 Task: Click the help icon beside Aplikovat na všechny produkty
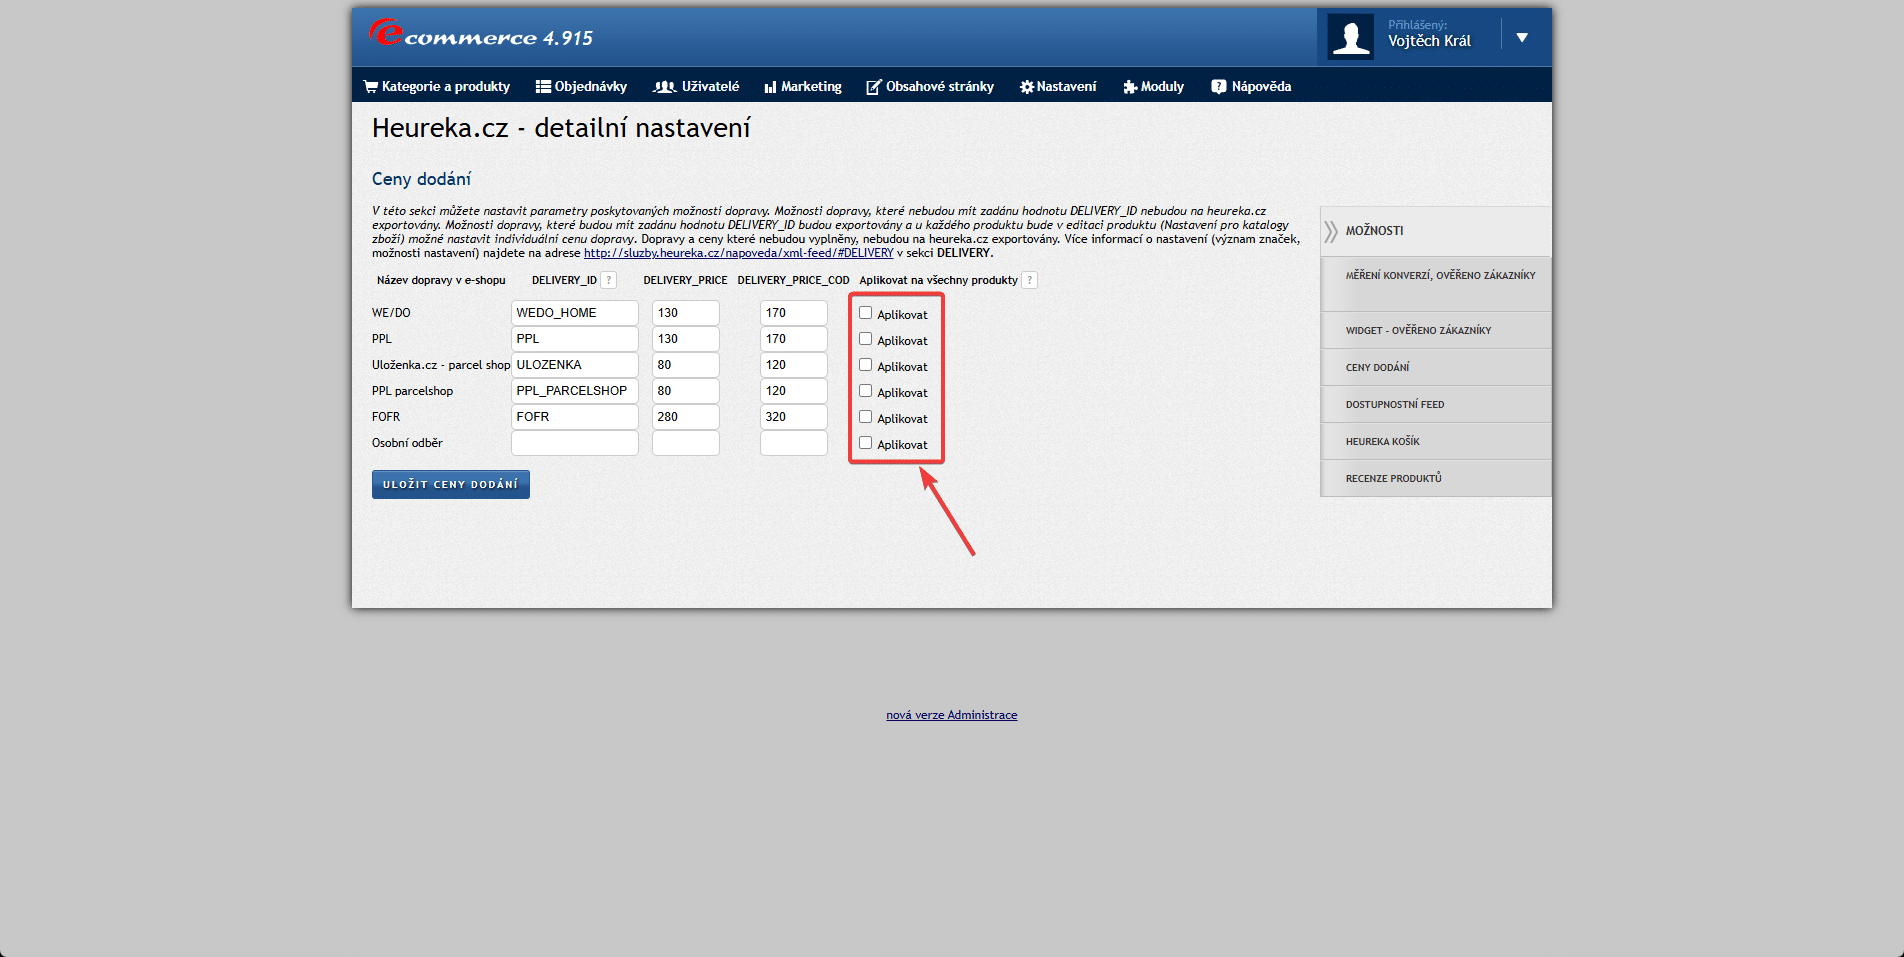point(1030,280)
